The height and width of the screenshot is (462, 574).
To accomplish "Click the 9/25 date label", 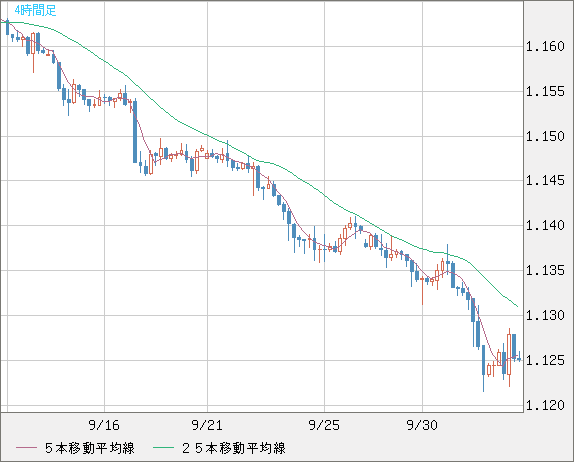I will [324, 425].
